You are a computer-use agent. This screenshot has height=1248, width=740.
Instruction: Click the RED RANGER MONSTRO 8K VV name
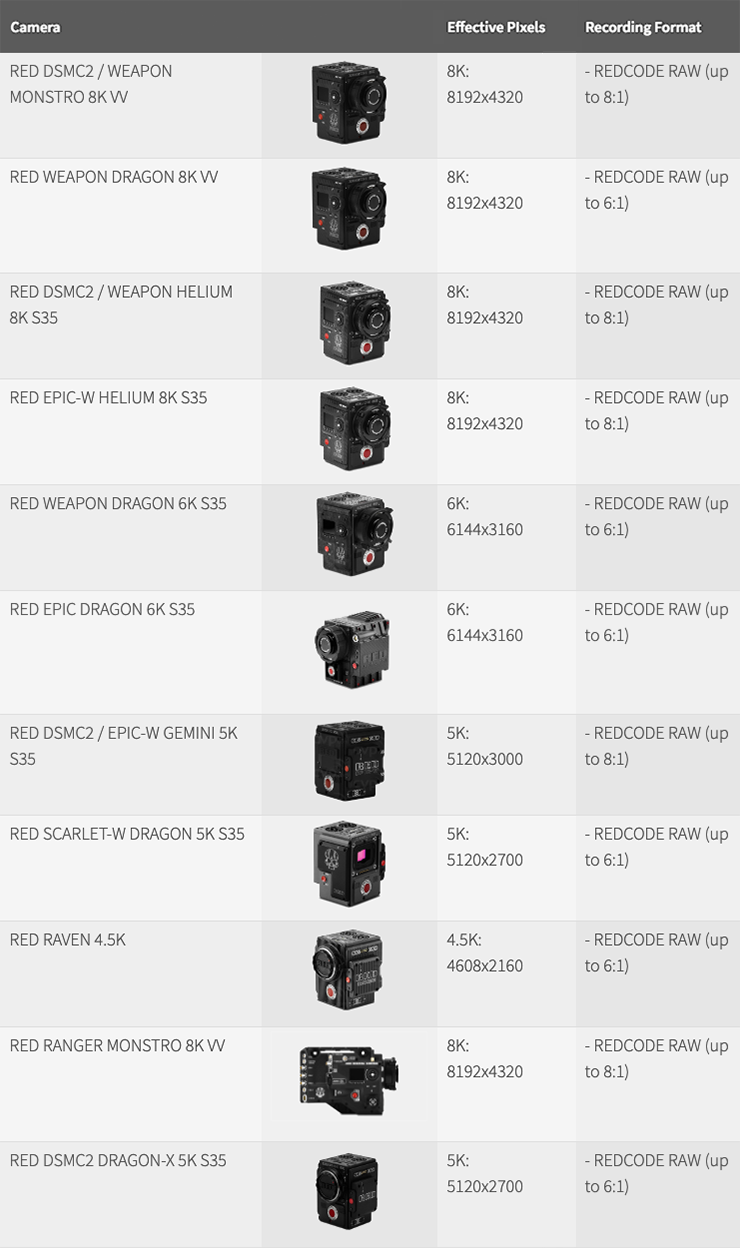[117, 1046]
